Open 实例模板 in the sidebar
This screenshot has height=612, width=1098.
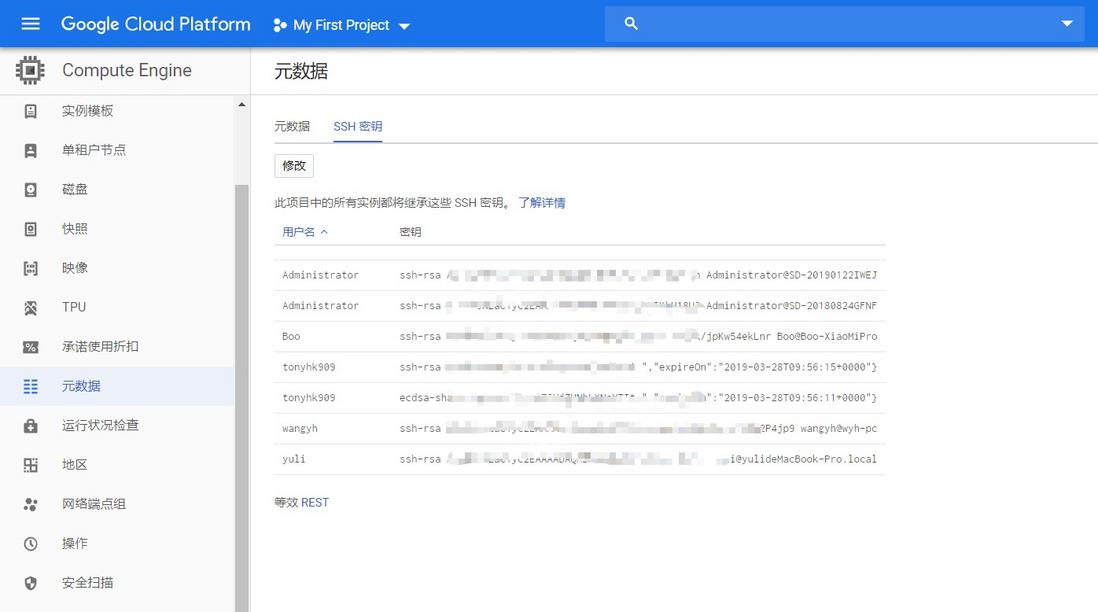pos(88,111)
